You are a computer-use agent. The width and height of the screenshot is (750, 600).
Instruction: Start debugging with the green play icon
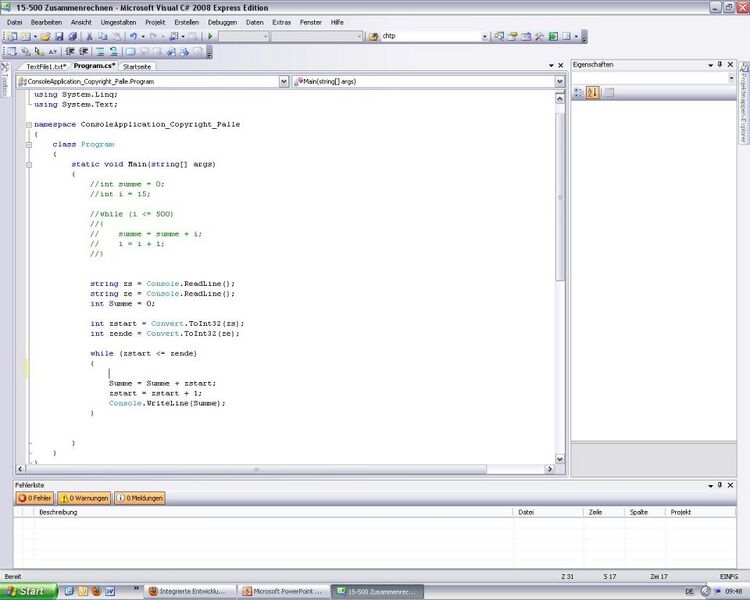(x=210, y=36)
